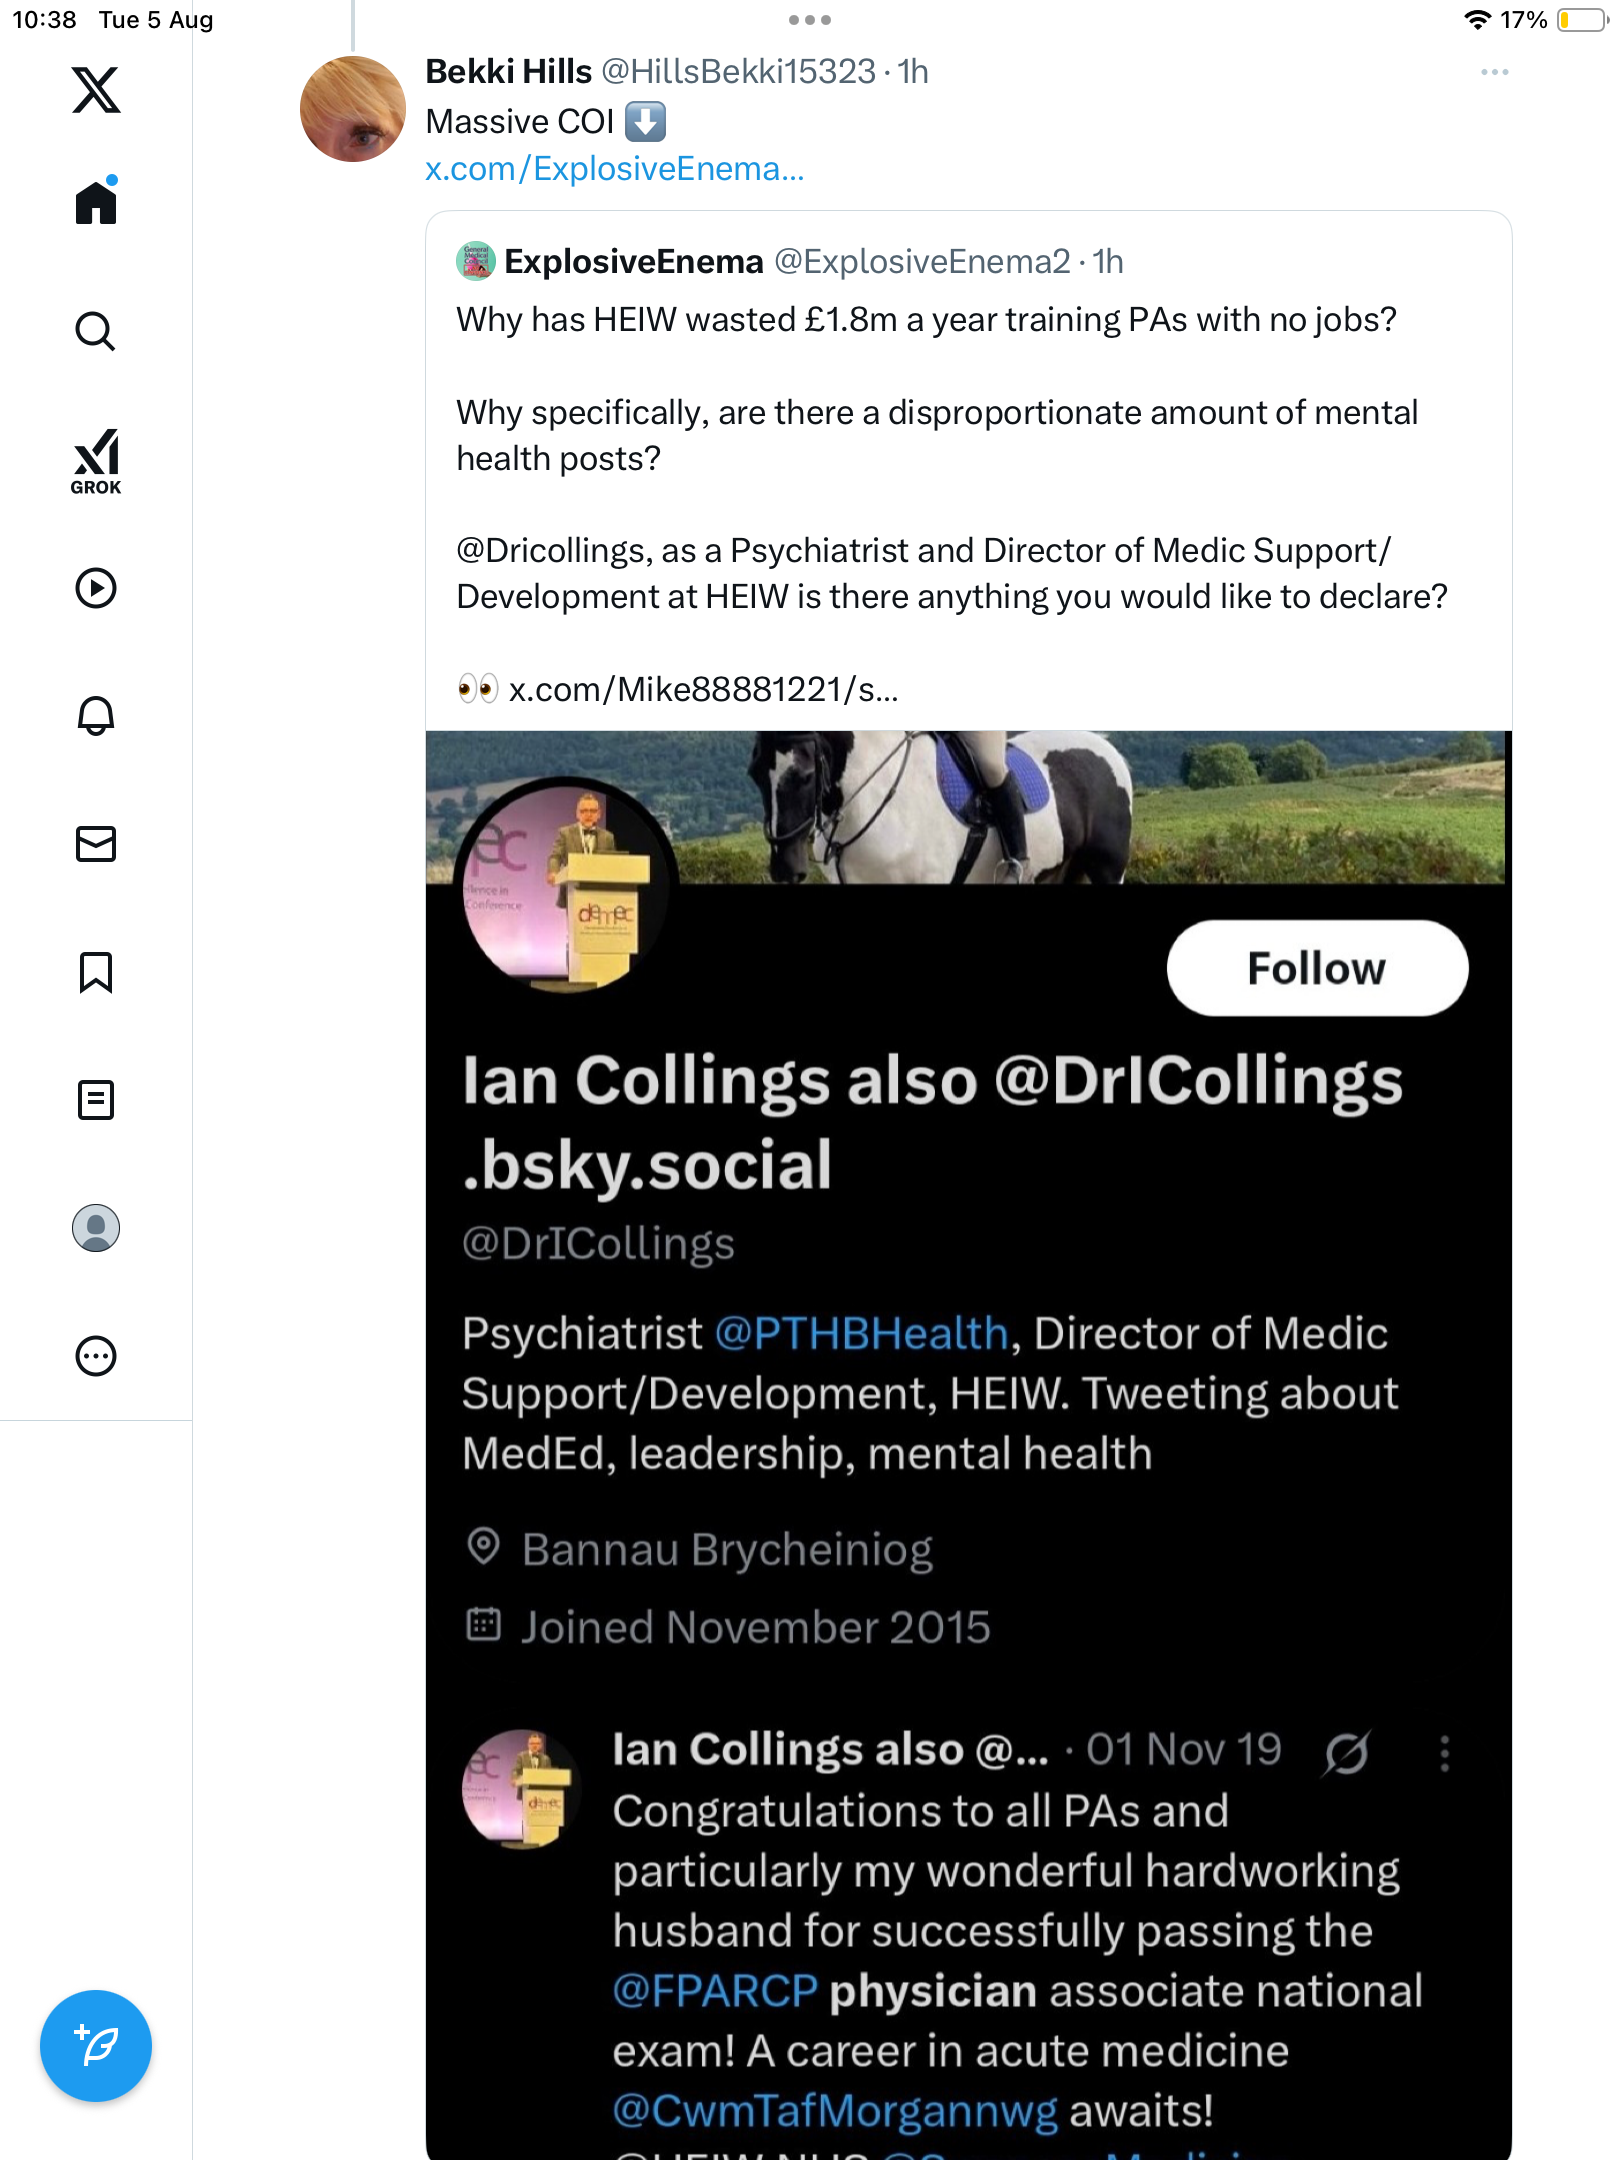Open more options for Bekki Hills post
Image resolution: width=1620 pixels, height=2160 pixels.
tap(1494, 72)
